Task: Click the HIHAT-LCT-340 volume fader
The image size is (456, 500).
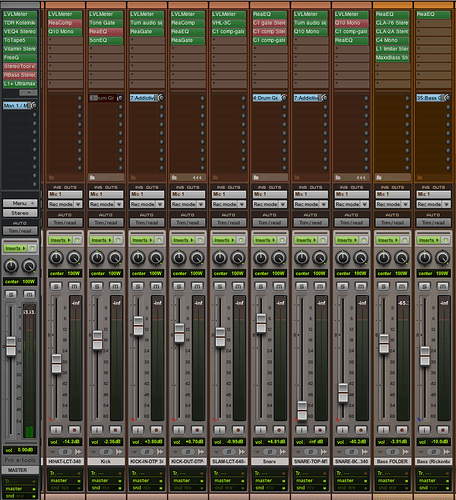Action: (x=56, y=364)
